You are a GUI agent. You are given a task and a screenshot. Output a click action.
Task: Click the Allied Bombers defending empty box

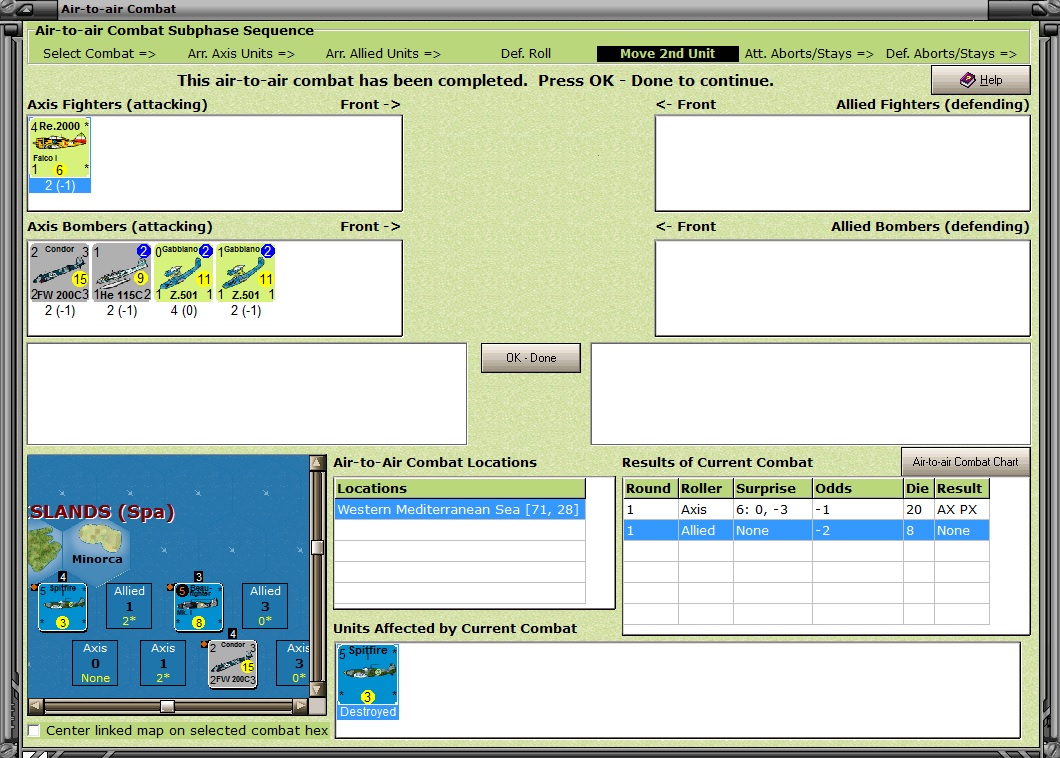click(x=842, y=288)
